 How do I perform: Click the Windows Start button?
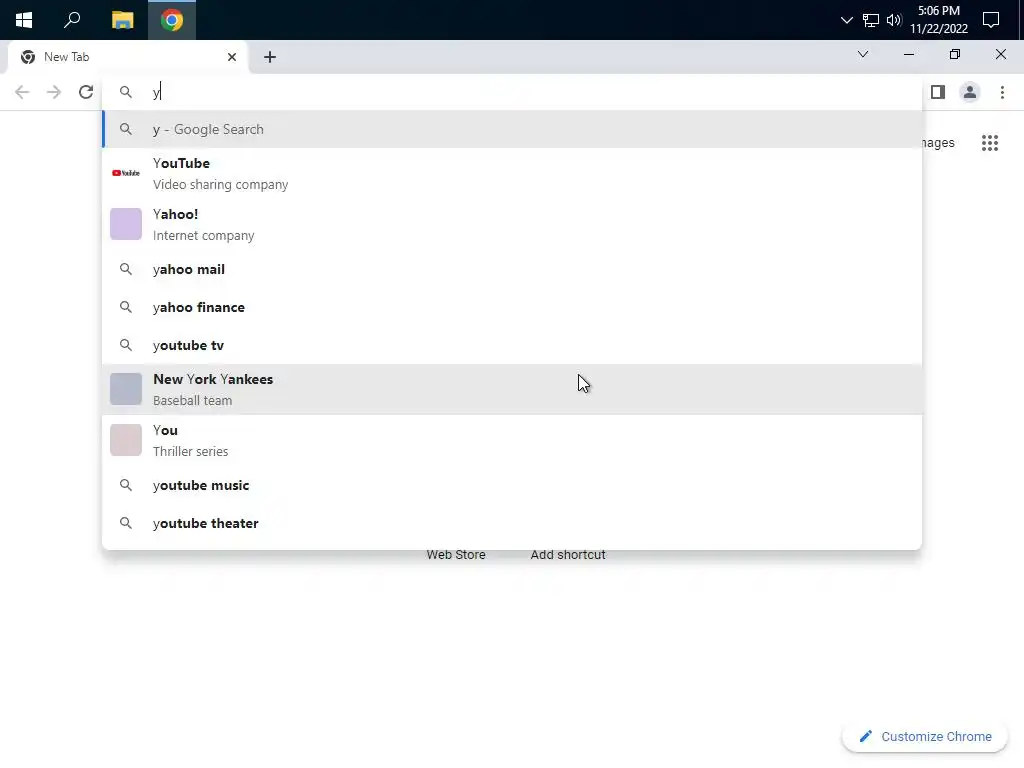pos(24,20)
